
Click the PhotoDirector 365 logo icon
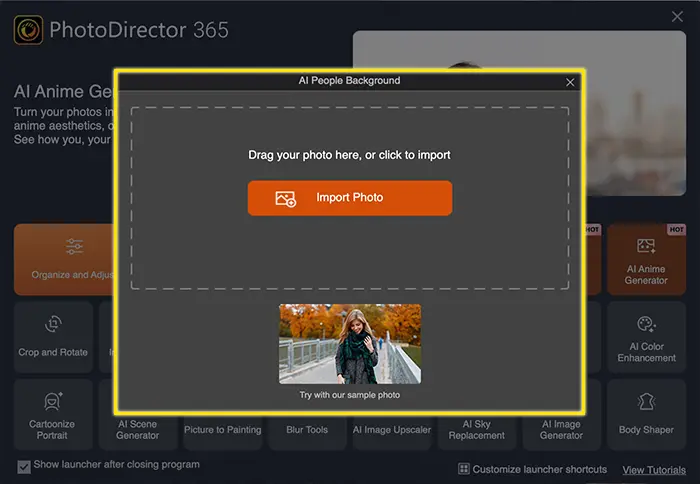pos(28,30)
